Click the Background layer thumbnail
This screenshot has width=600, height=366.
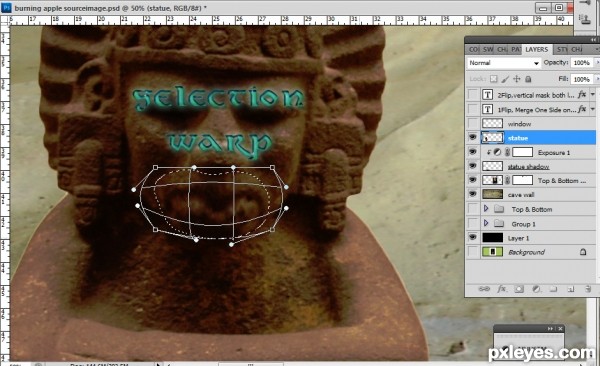(492, 252)
